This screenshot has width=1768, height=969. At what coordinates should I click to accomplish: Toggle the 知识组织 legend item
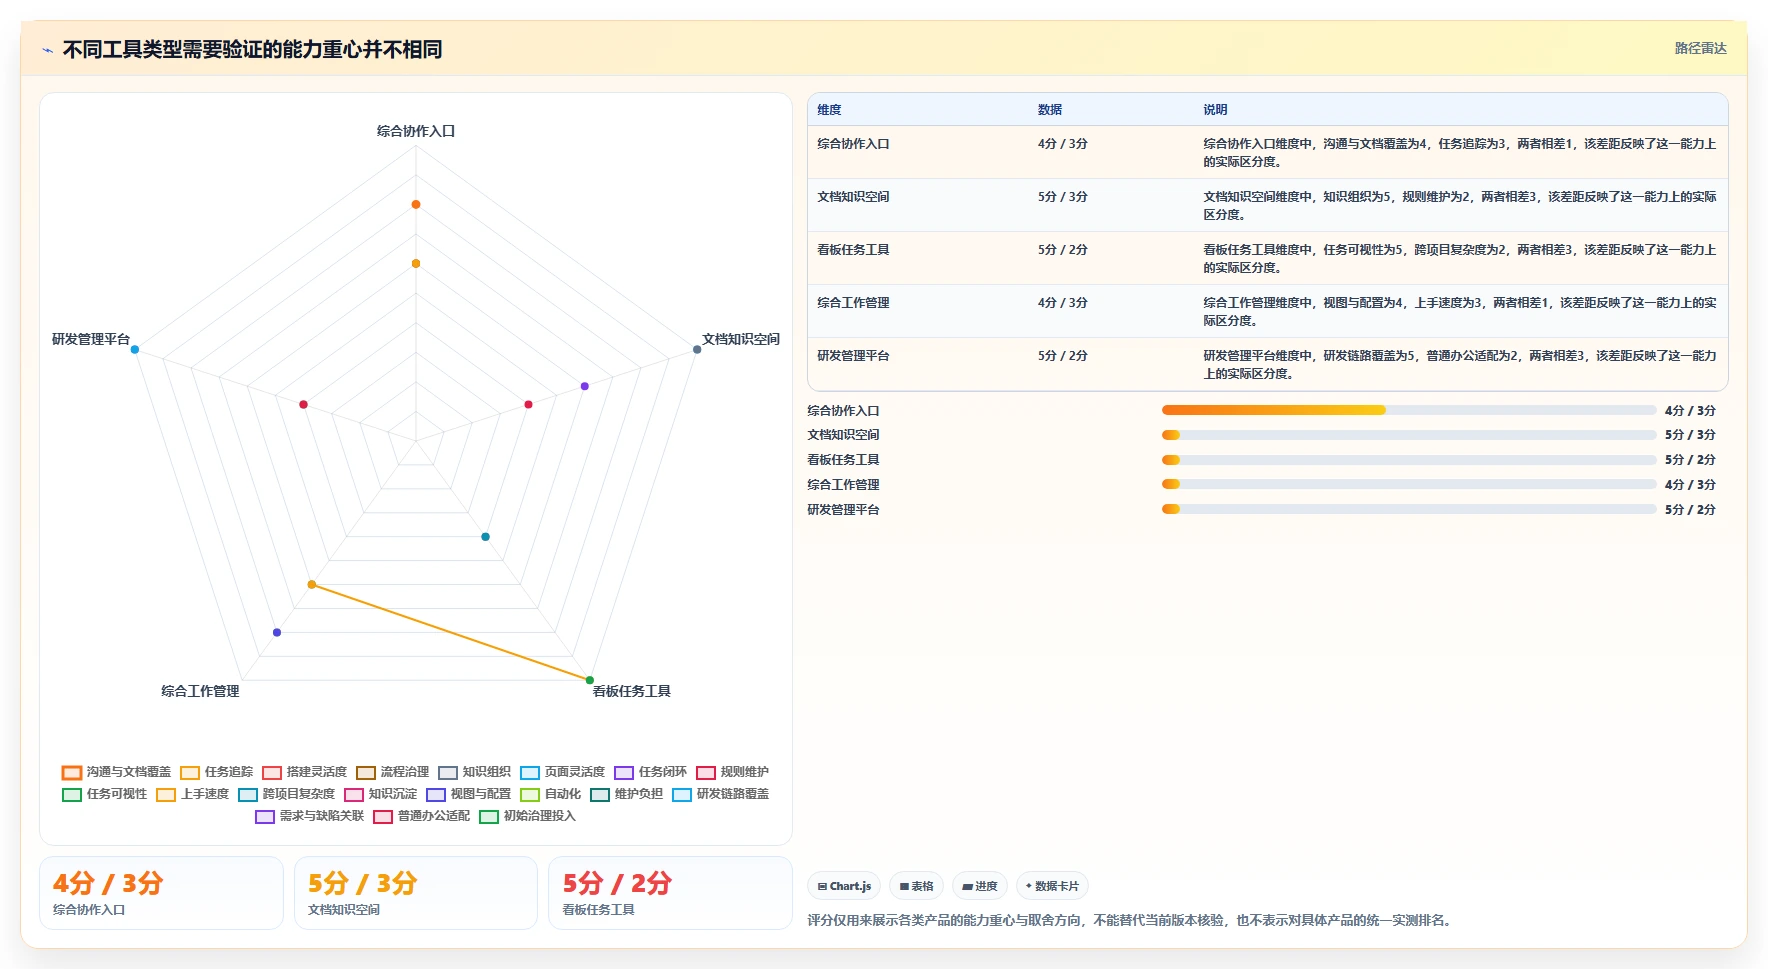(474, 772)
